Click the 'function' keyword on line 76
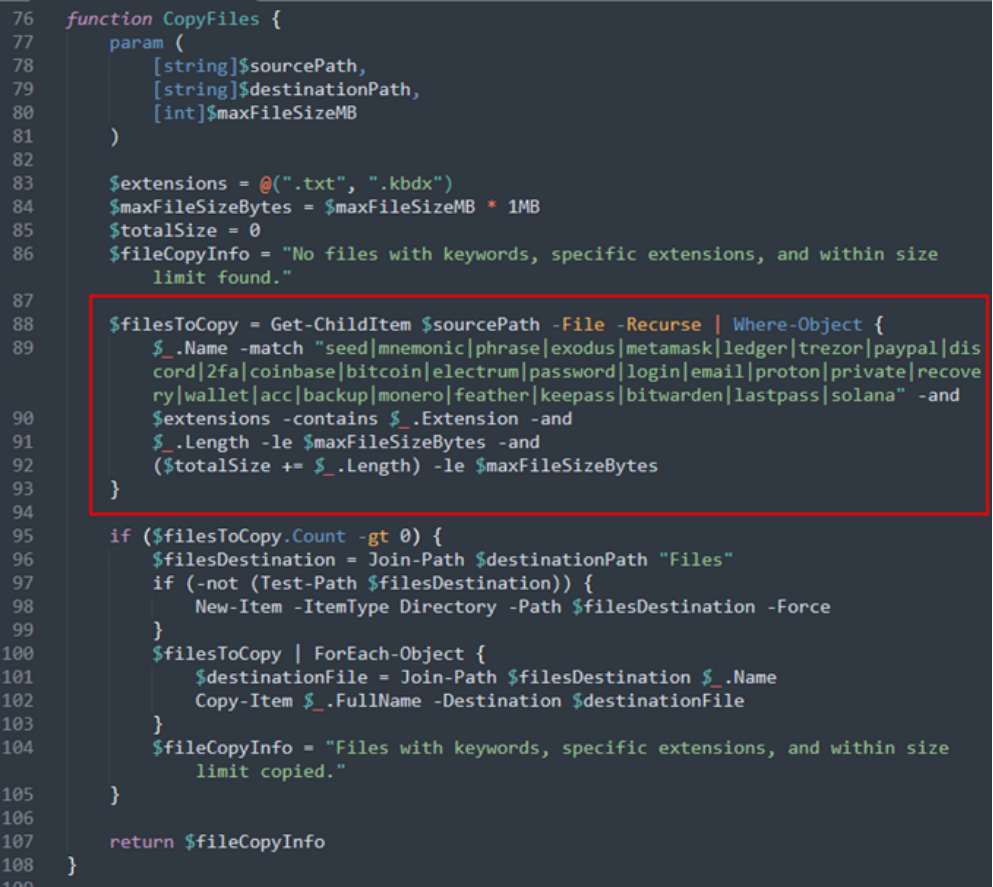Screen dimensions: 993x887 (x=109, y=19)
